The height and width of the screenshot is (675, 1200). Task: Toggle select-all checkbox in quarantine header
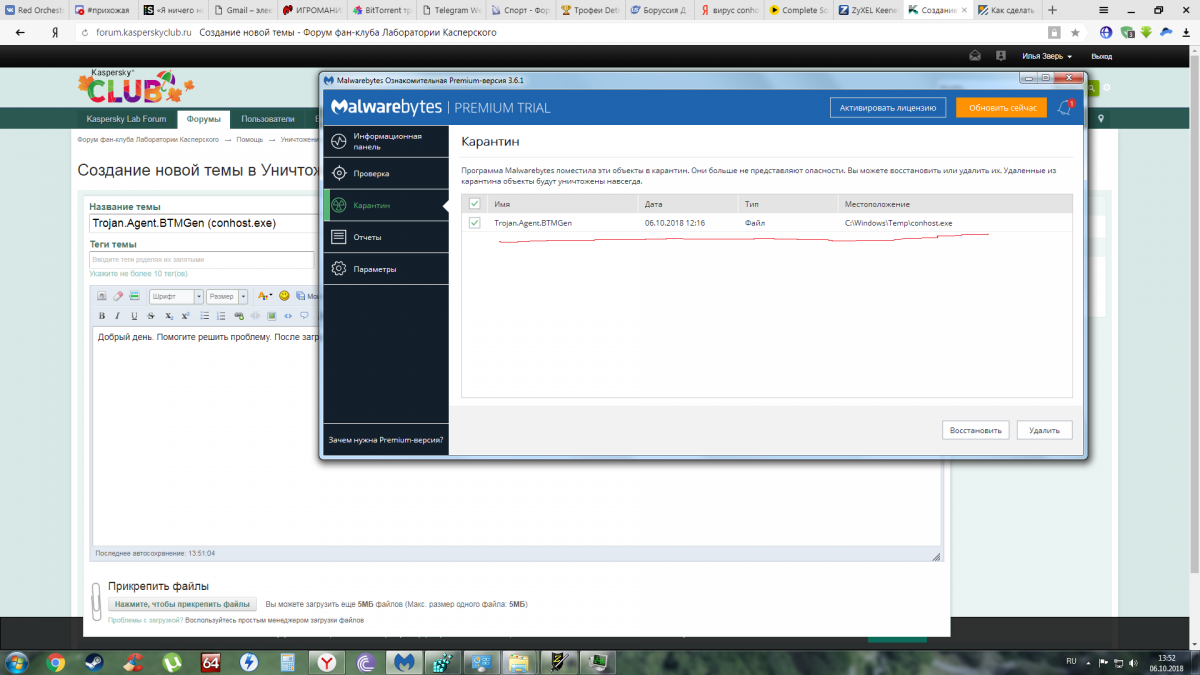[474, 204]
